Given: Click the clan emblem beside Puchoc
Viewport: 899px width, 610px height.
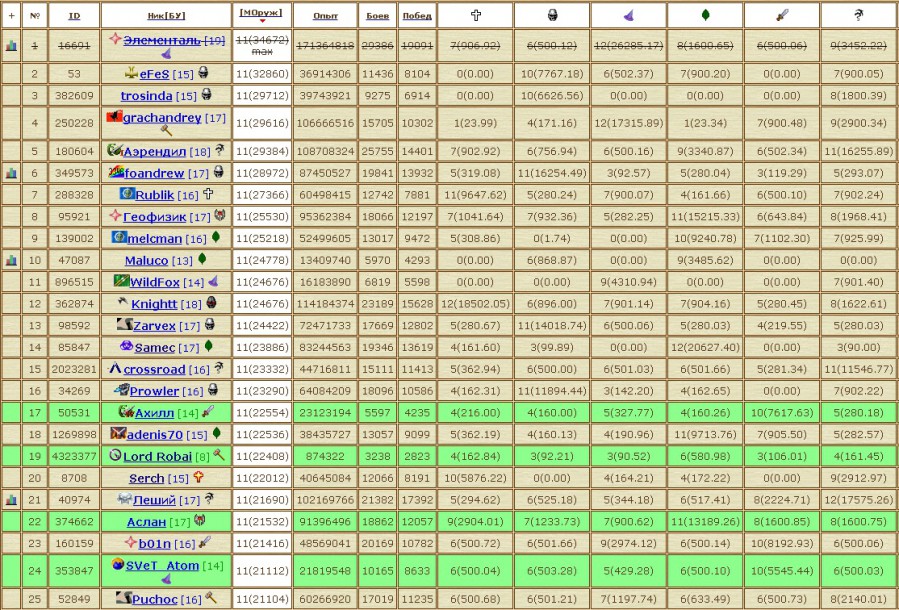Looking at the screenshot, I should click(x=123, y=598).
